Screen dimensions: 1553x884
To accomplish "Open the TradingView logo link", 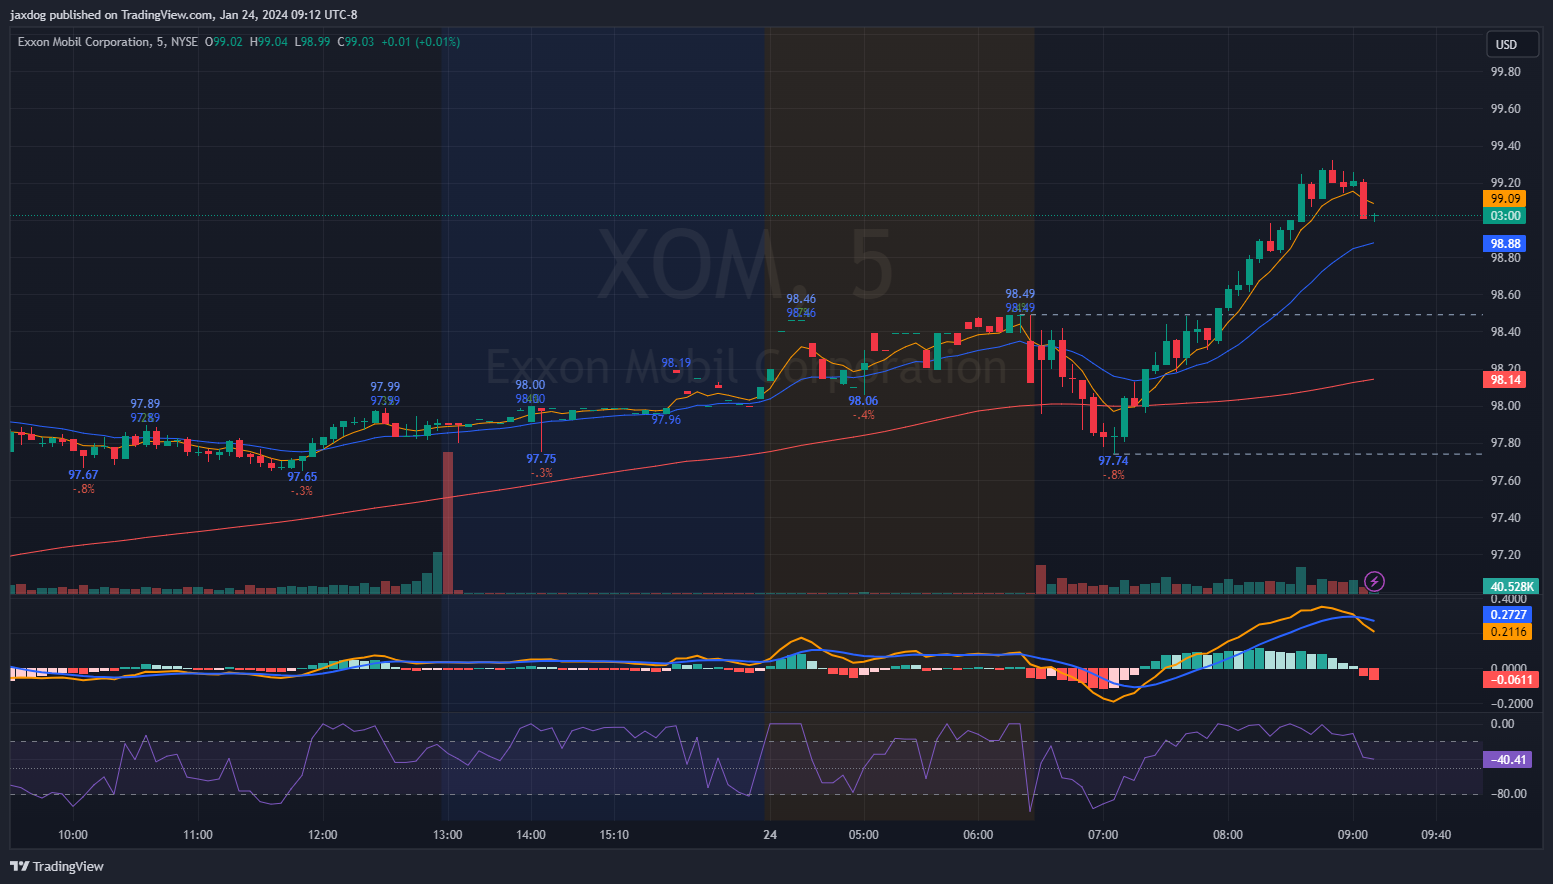I will [x=57, y=866].
